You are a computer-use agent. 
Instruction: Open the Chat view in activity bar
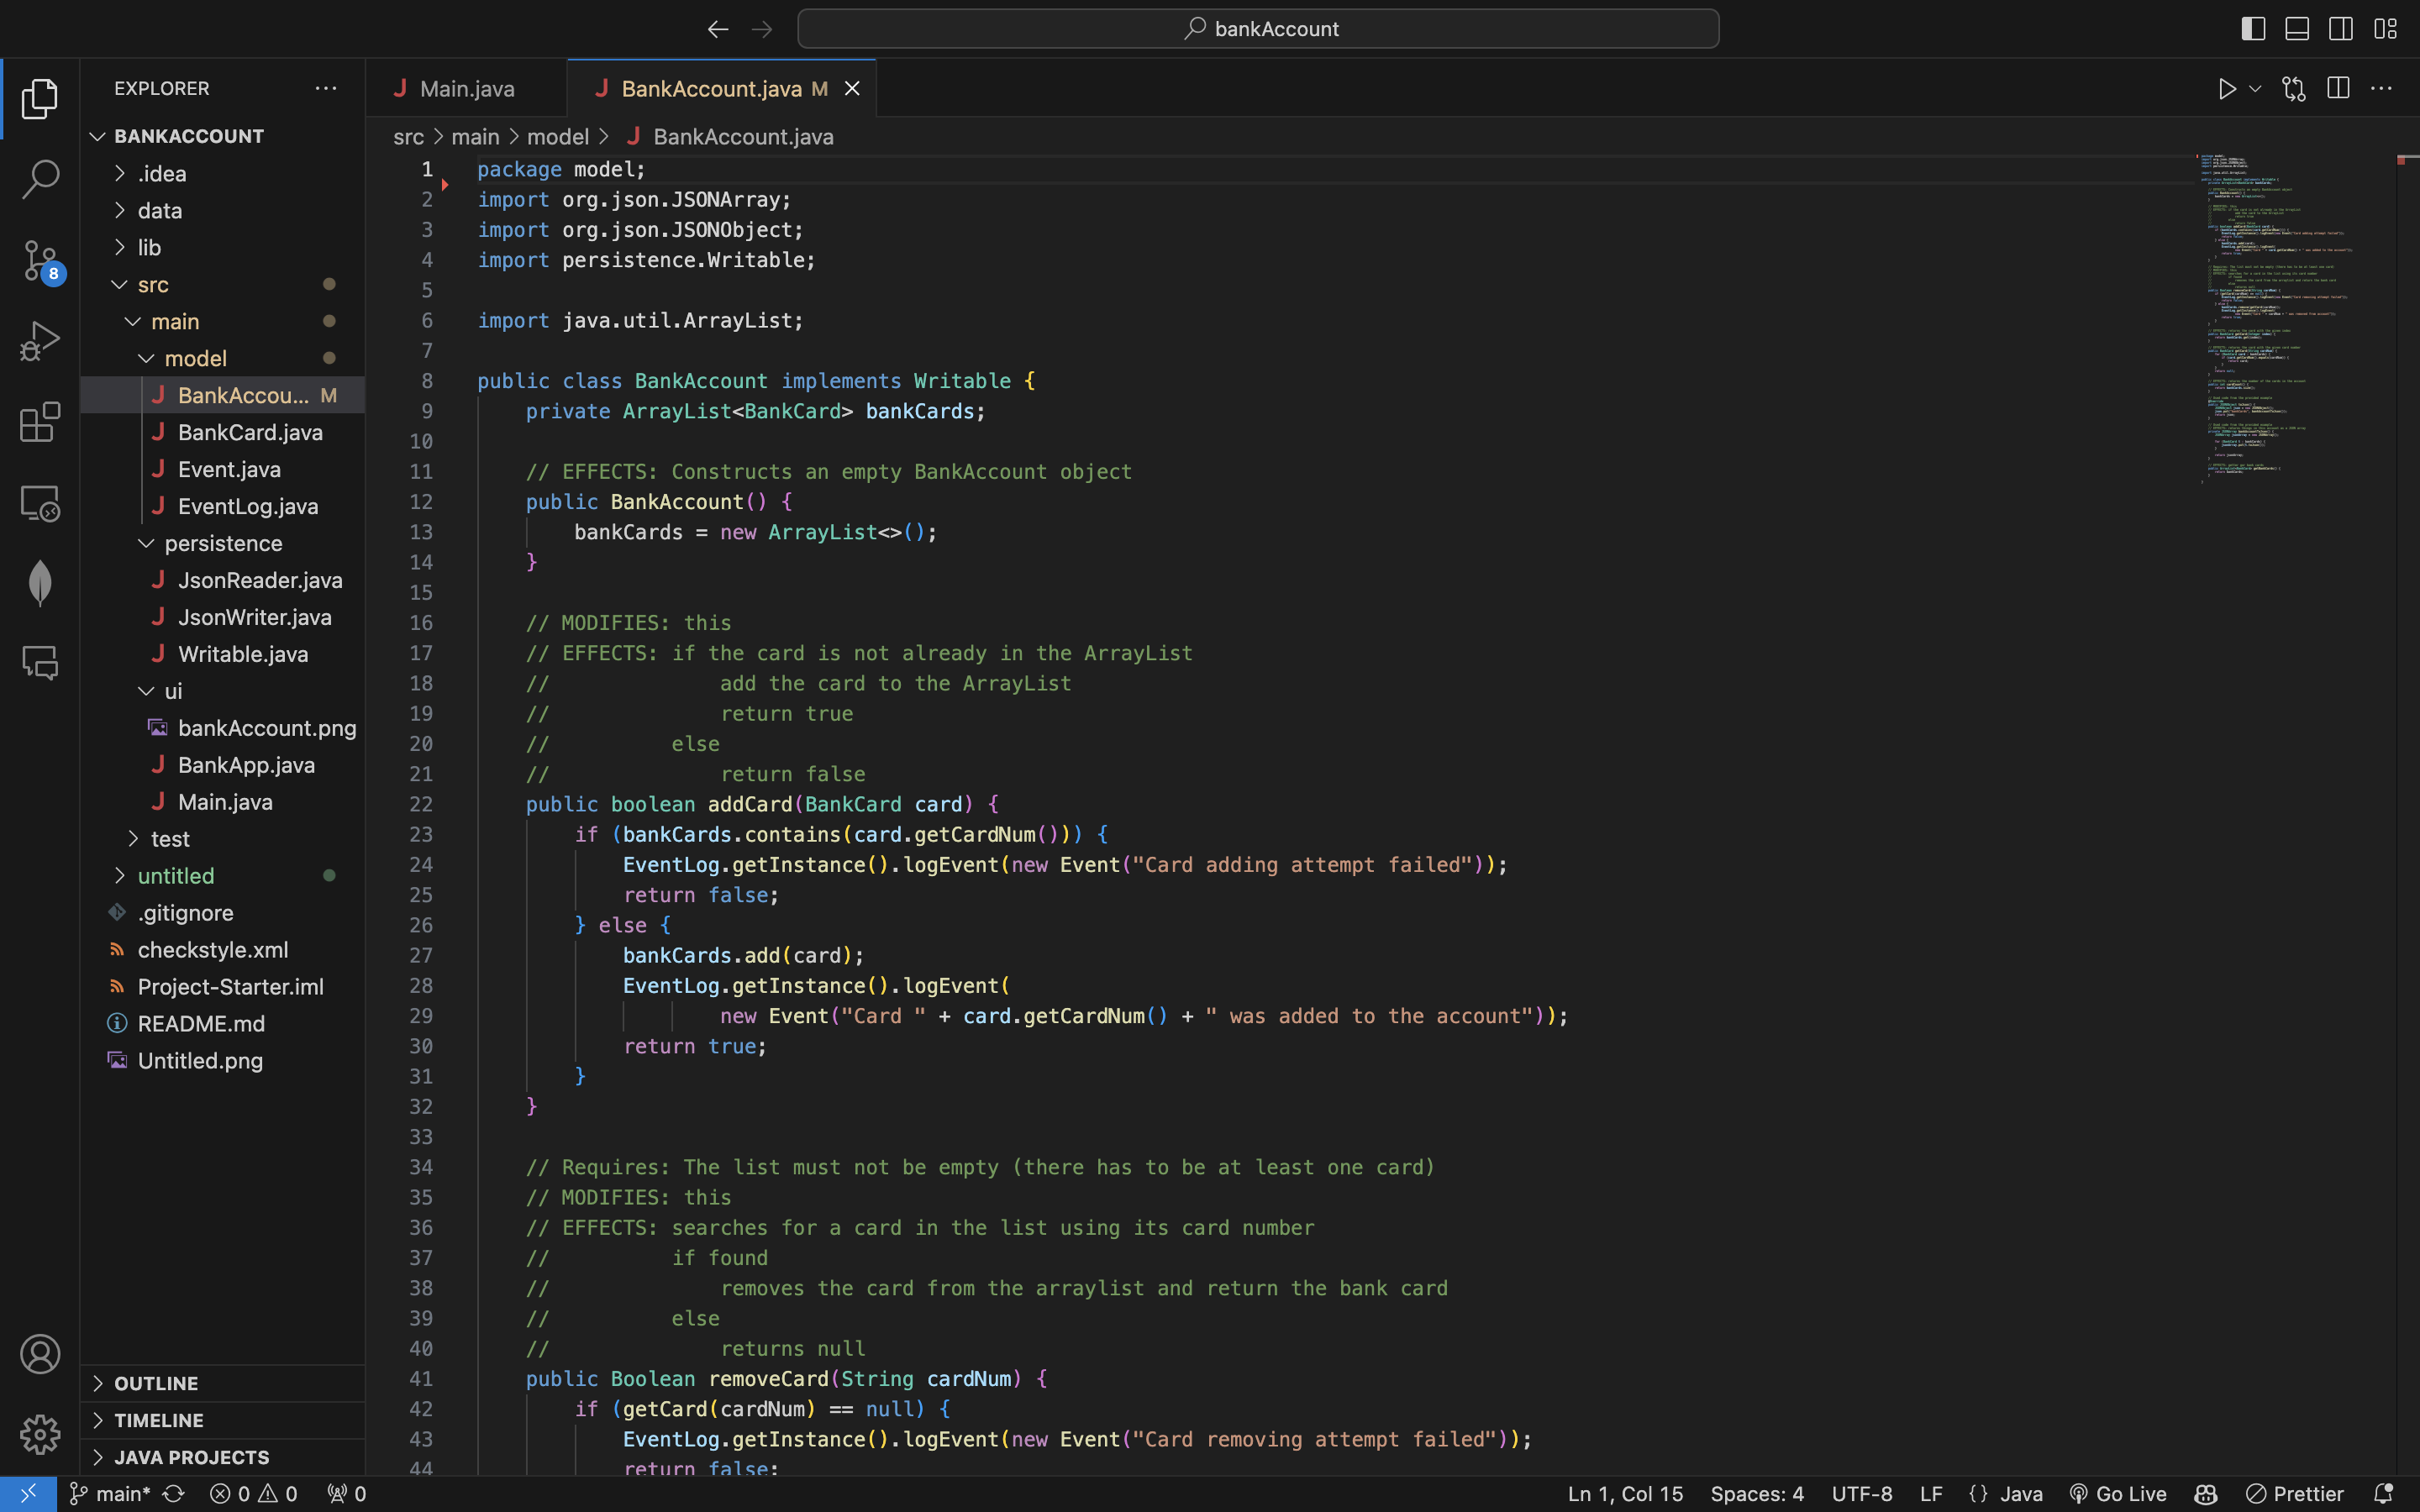[x=40, y=663]
